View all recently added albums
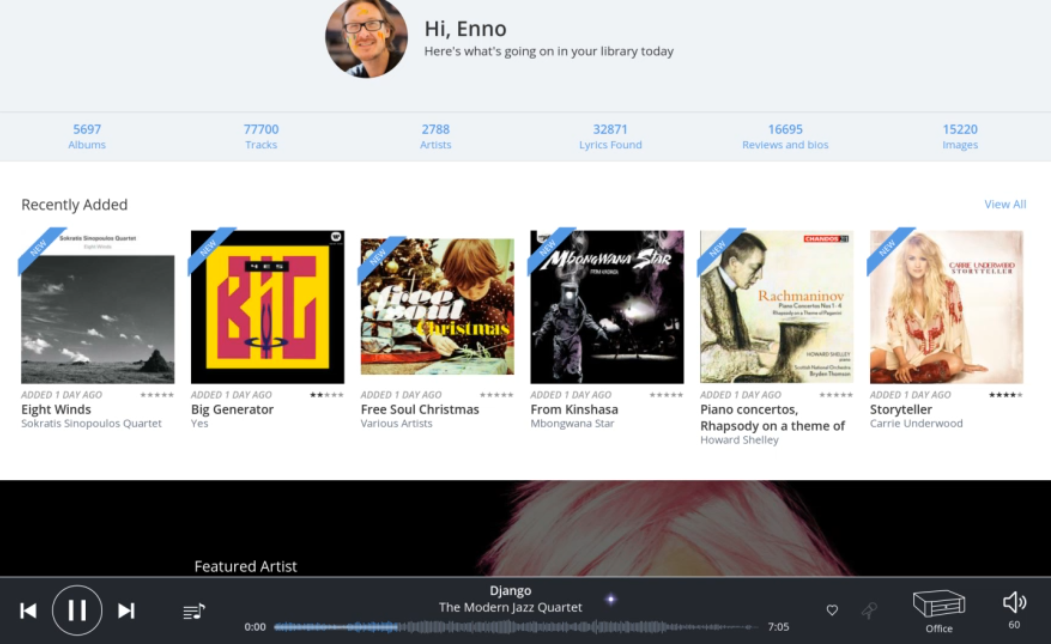Image resolution: width=1051 pixels, height=644 pixels. tap(1005, 204)
